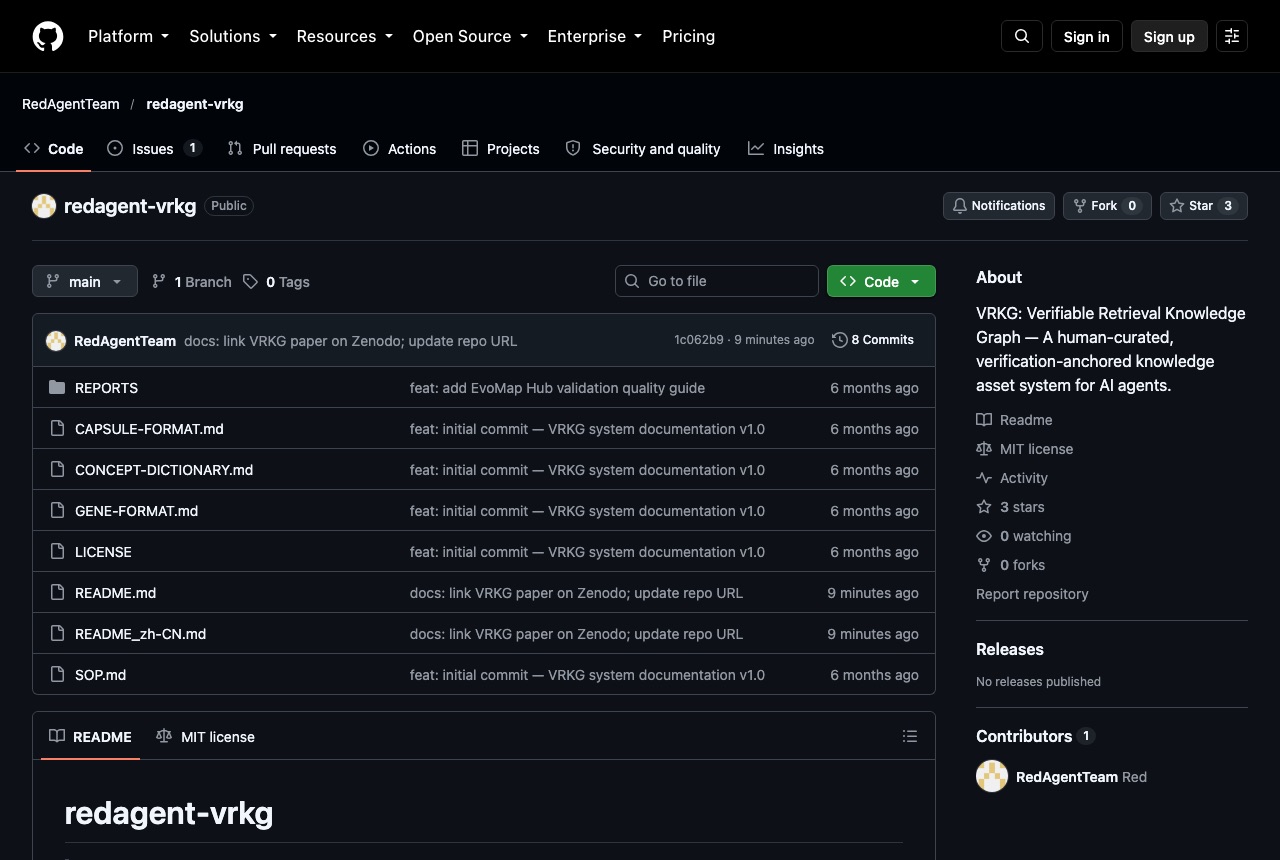Image resolution: width=1280 pixels, height=860 pixels.
Task: Open the CAPSULE-FORMAT.md file
Action: 149,429
